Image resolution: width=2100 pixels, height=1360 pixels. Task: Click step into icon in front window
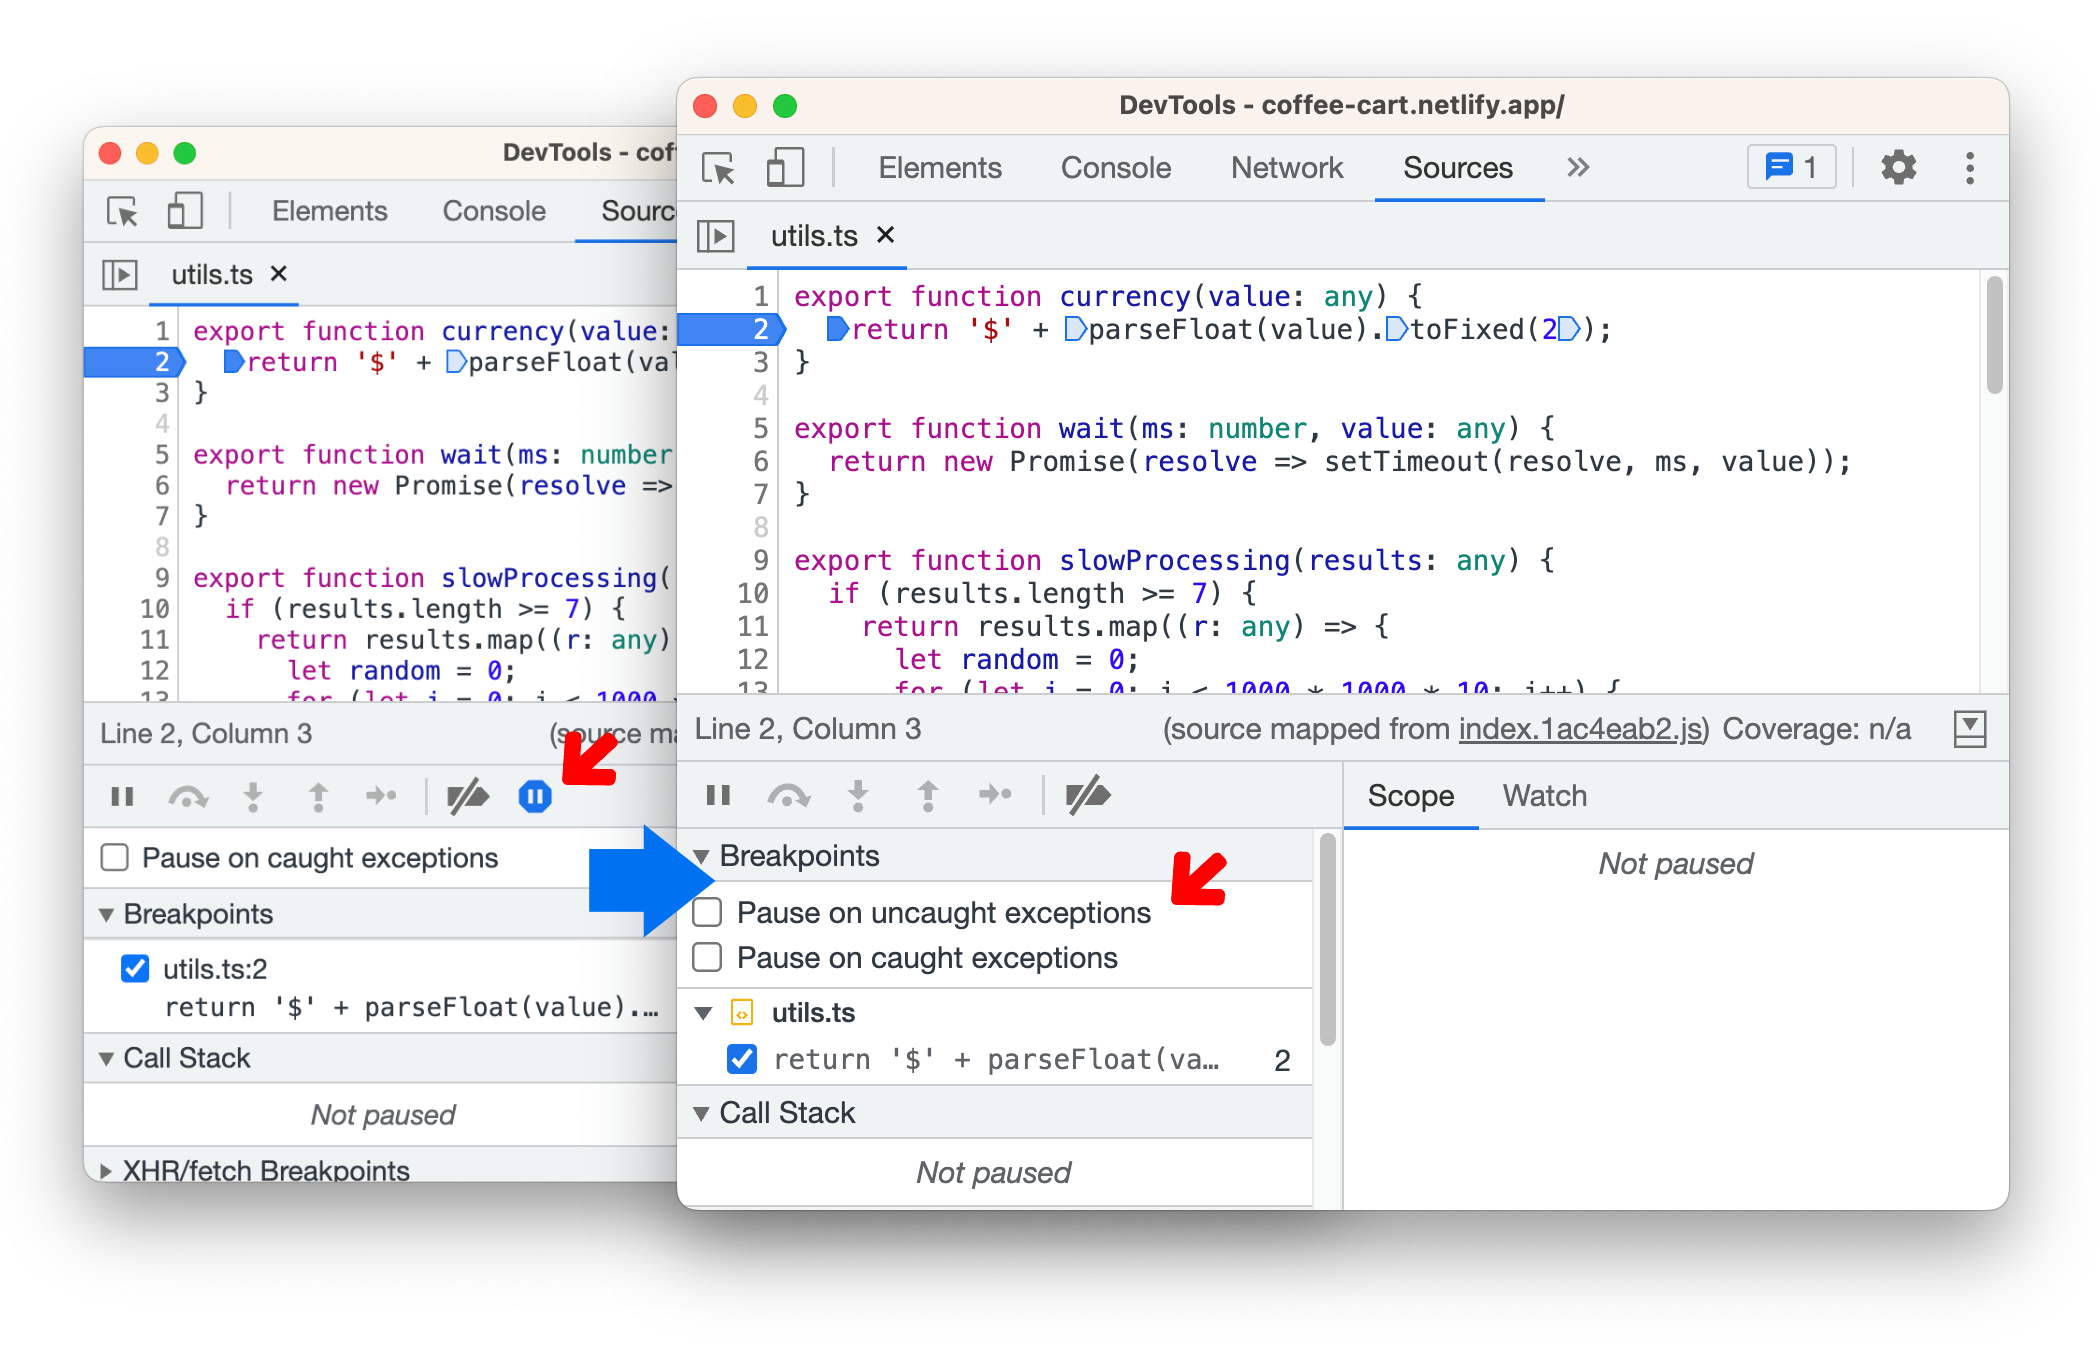click(x=858, y=796)
